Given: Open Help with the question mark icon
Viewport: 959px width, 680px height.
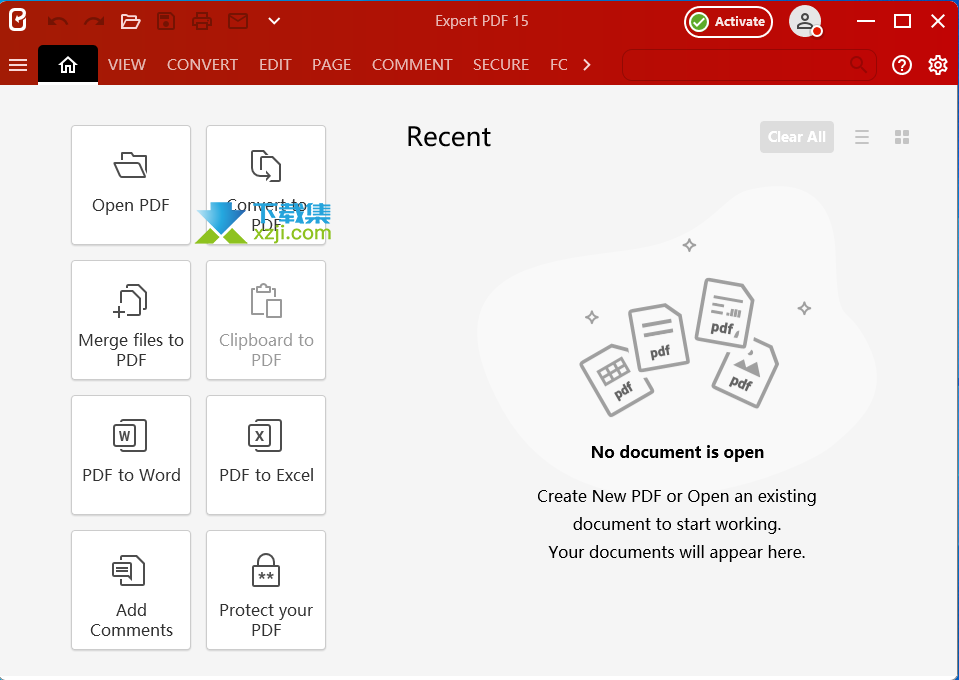Looking at the screenshot, I should [x=902, y=65].
